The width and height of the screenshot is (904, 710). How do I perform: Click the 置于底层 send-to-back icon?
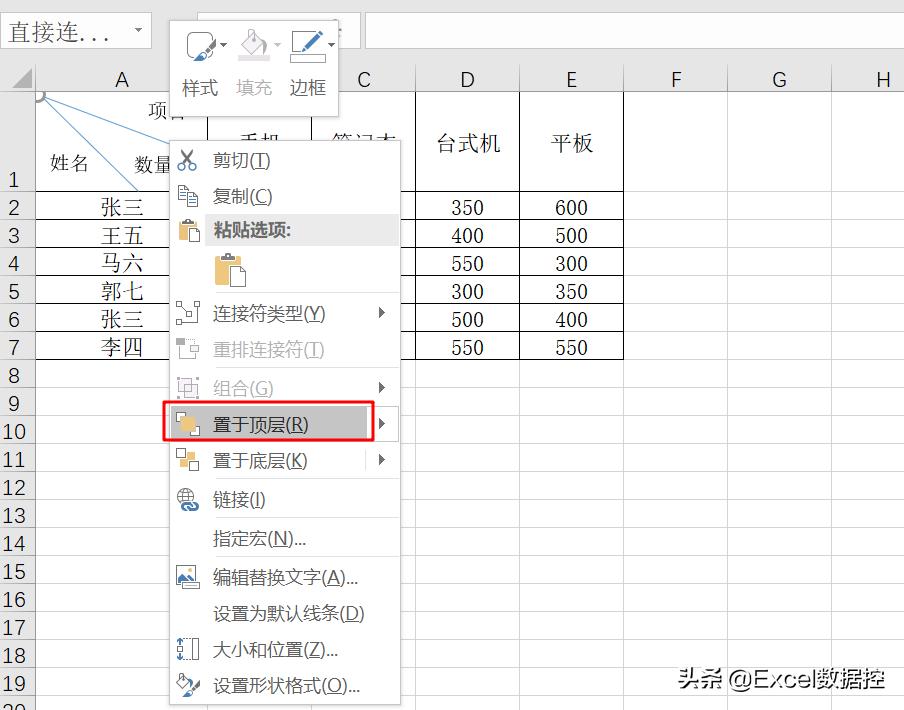186,461
